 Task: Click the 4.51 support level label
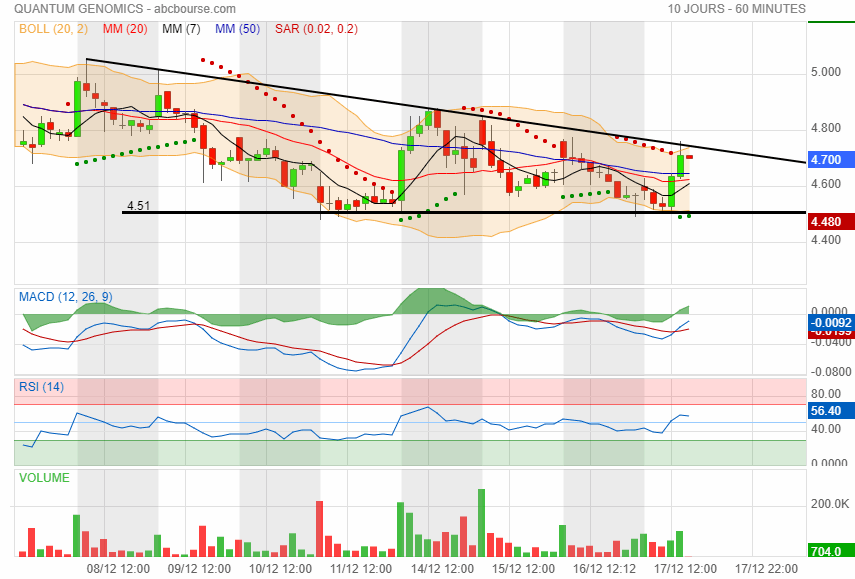click(138, 206)
